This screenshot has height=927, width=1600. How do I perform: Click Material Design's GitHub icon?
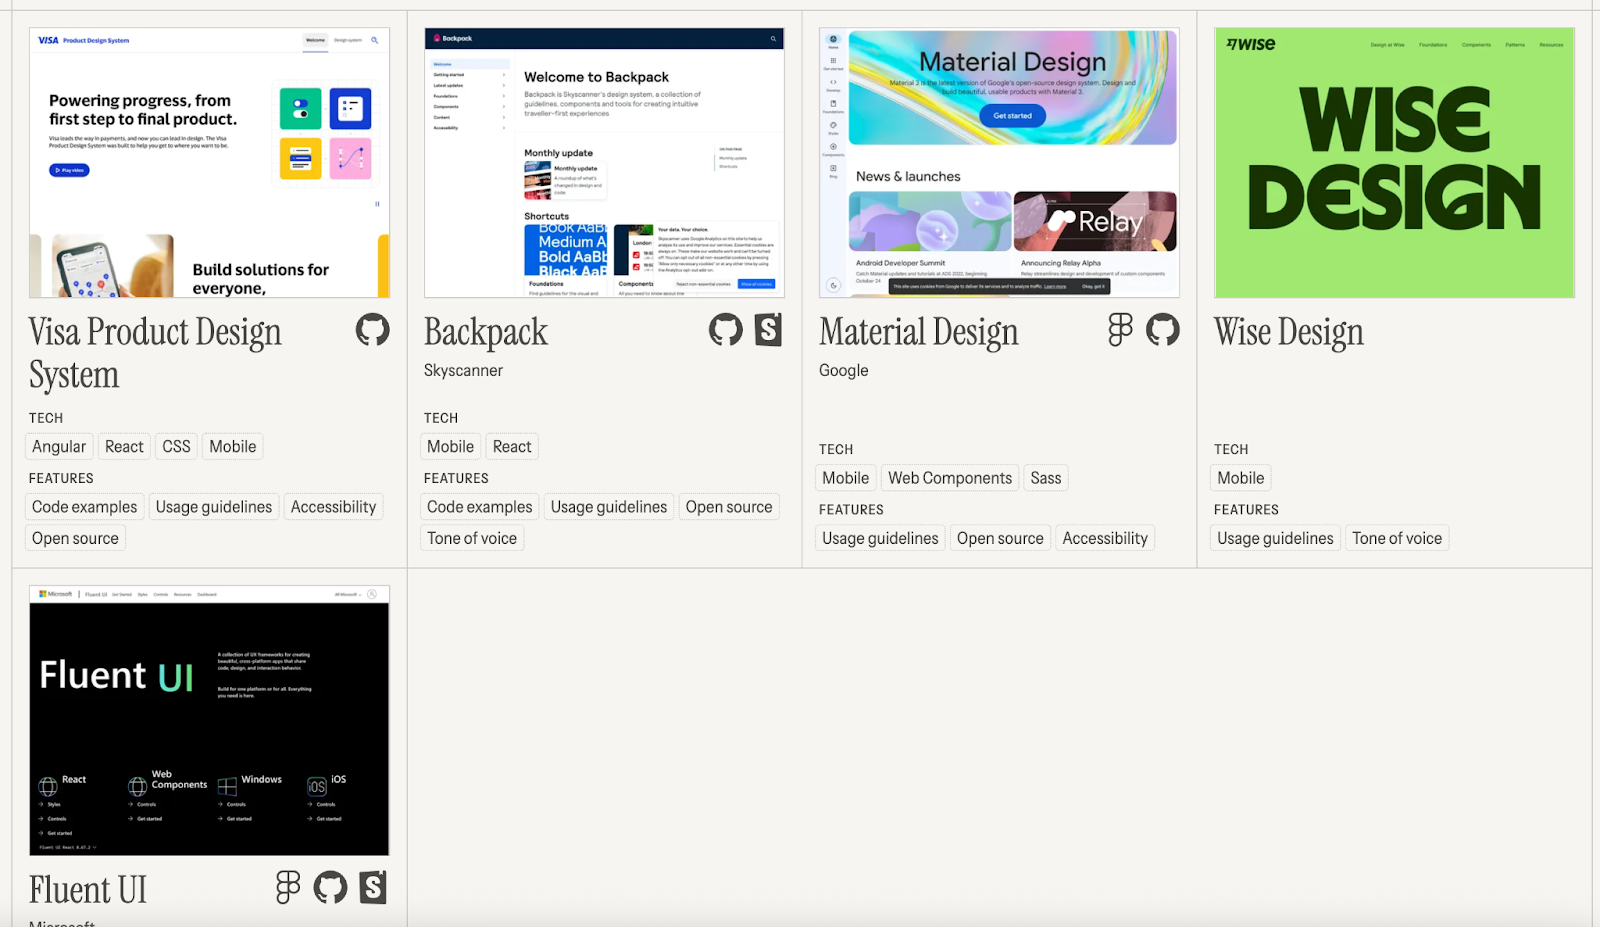point(1162,330)
